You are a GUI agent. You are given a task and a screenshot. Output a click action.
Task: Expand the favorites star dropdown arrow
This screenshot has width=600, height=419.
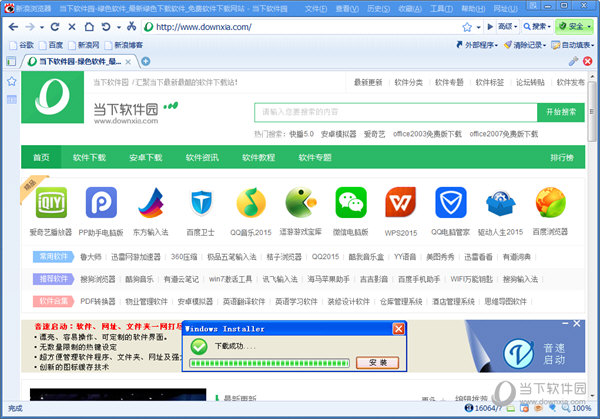pos(478,27)
